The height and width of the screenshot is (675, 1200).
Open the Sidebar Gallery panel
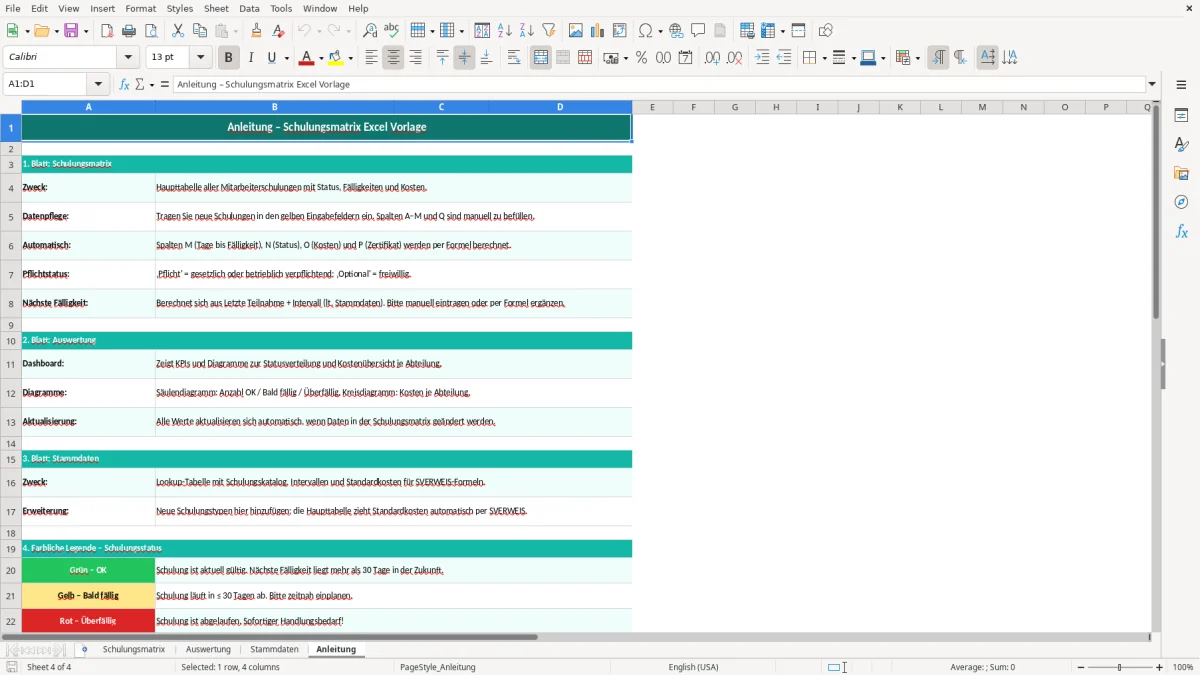point(1181,173)
